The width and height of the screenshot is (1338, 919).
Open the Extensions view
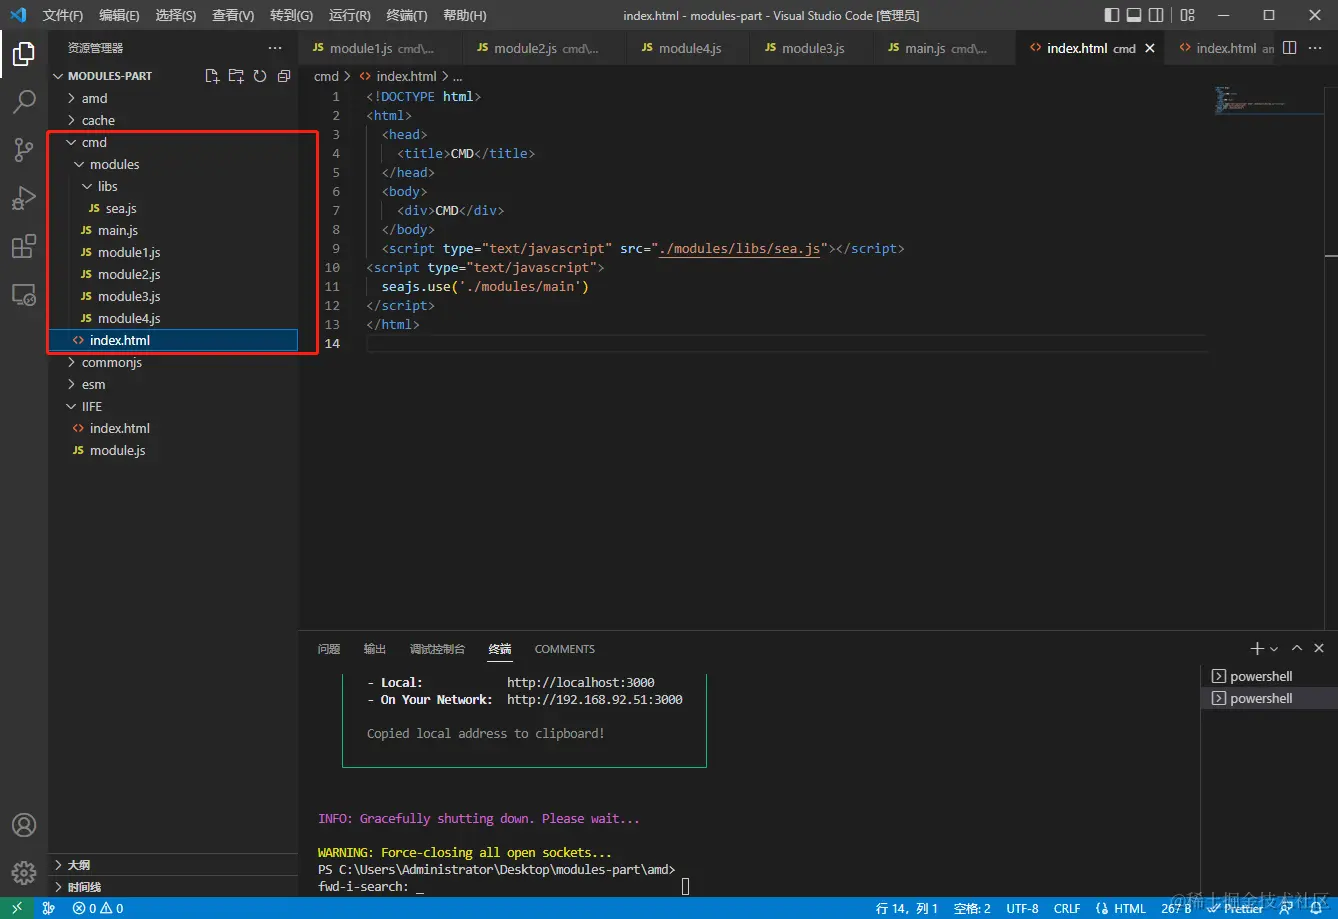tap(24, 246)
